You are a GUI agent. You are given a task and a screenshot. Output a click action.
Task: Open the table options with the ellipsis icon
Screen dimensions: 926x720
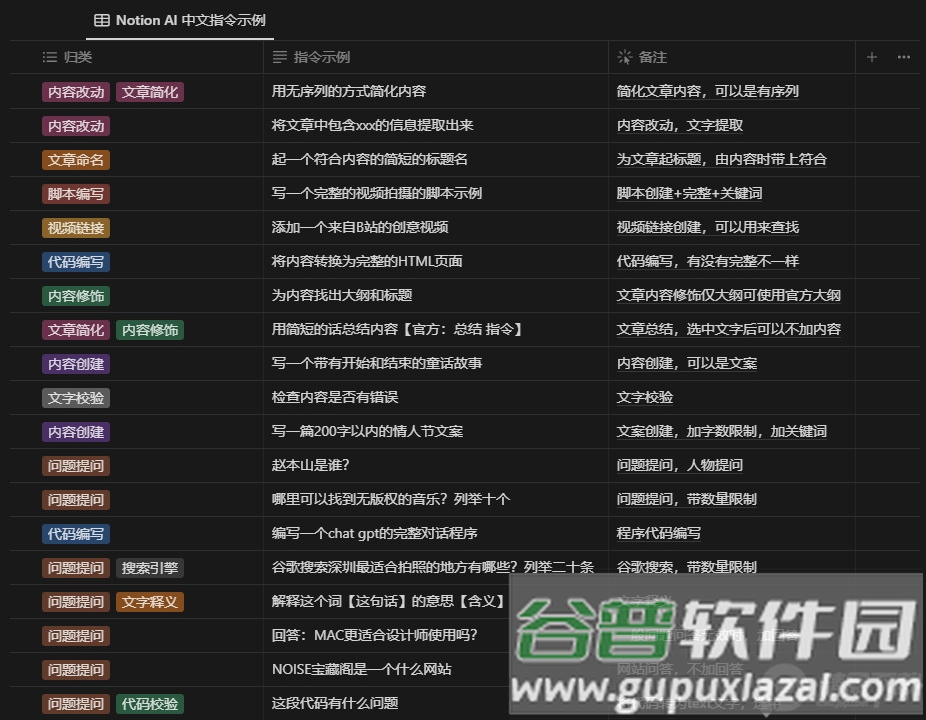pos(903,57)
